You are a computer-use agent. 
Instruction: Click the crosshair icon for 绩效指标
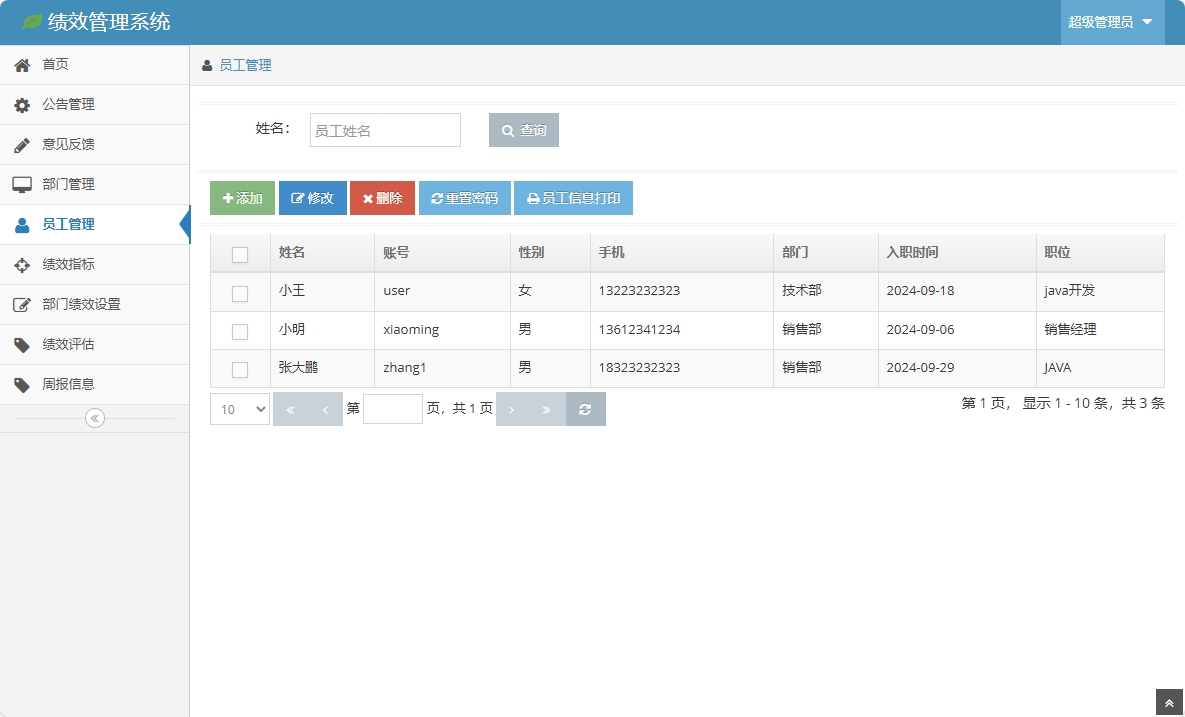pyautogui.click(x=21, y=265)
